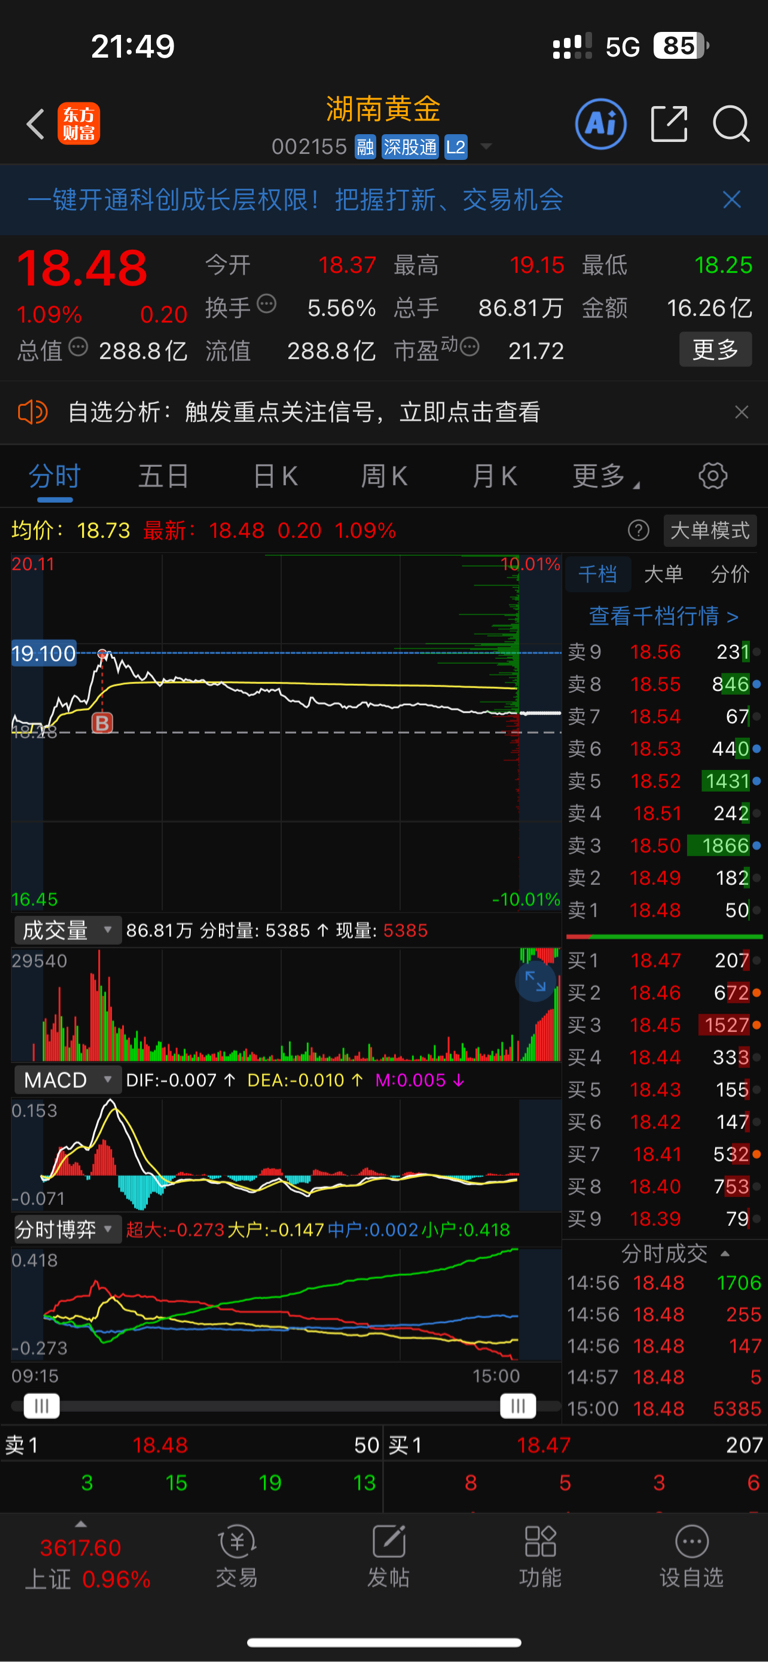Open chart settings gear icon
The height and width of the screenshot is (1662, 768).
click(713, 476)
